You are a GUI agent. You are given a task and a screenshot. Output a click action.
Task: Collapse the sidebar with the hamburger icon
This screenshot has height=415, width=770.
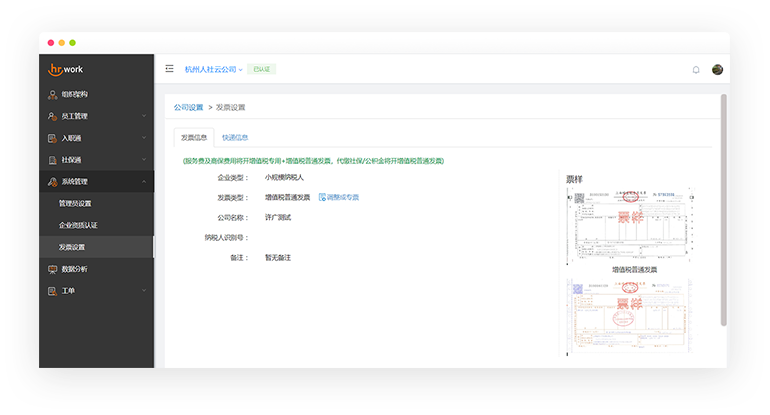pos(169,69)
